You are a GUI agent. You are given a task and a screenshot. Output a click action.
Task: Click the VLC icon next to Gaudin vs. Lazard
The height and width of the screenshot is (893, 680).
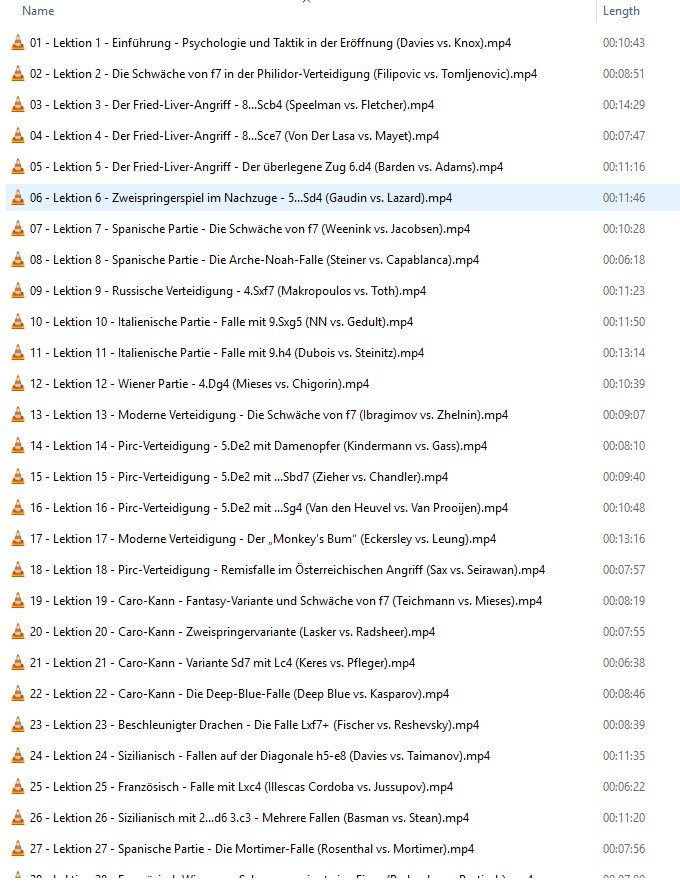tap(18, 198)
